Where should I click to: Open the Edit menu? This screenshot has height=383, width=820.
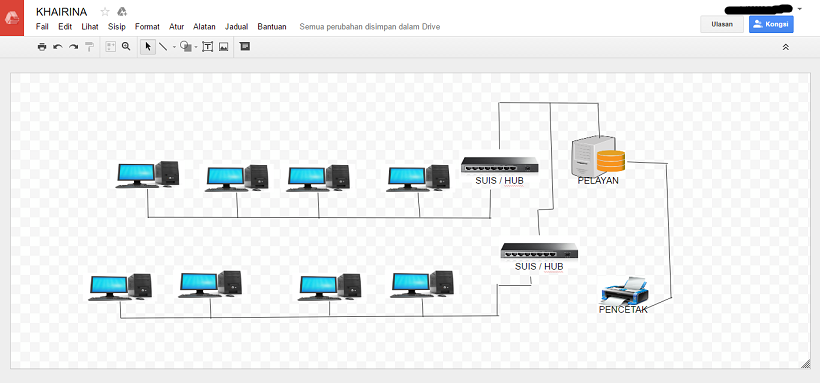(65, 26)
